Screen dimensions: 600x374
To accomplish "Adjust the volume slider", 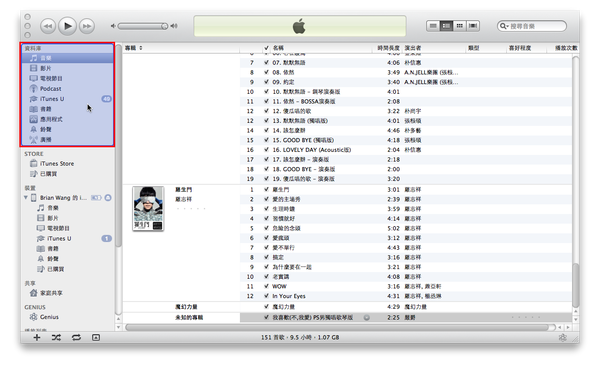I will pyautogui.click(x=143, y=26).
